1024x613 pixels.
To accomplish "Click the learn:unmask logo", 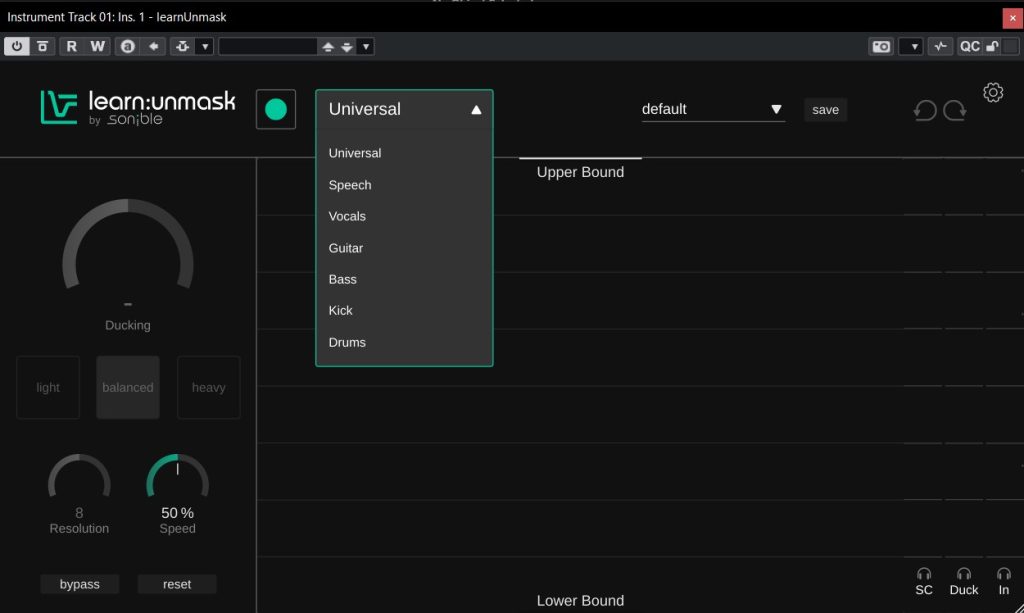I will click(138, 108).
